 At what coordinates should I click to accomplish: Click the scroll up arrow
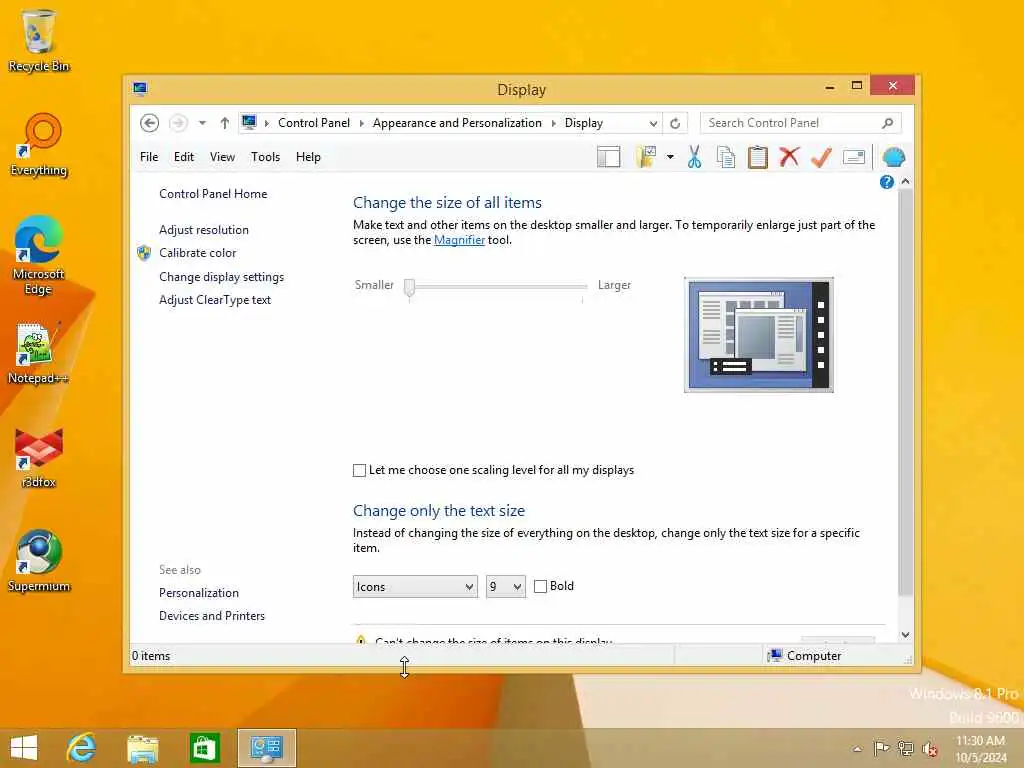(905, 182)
